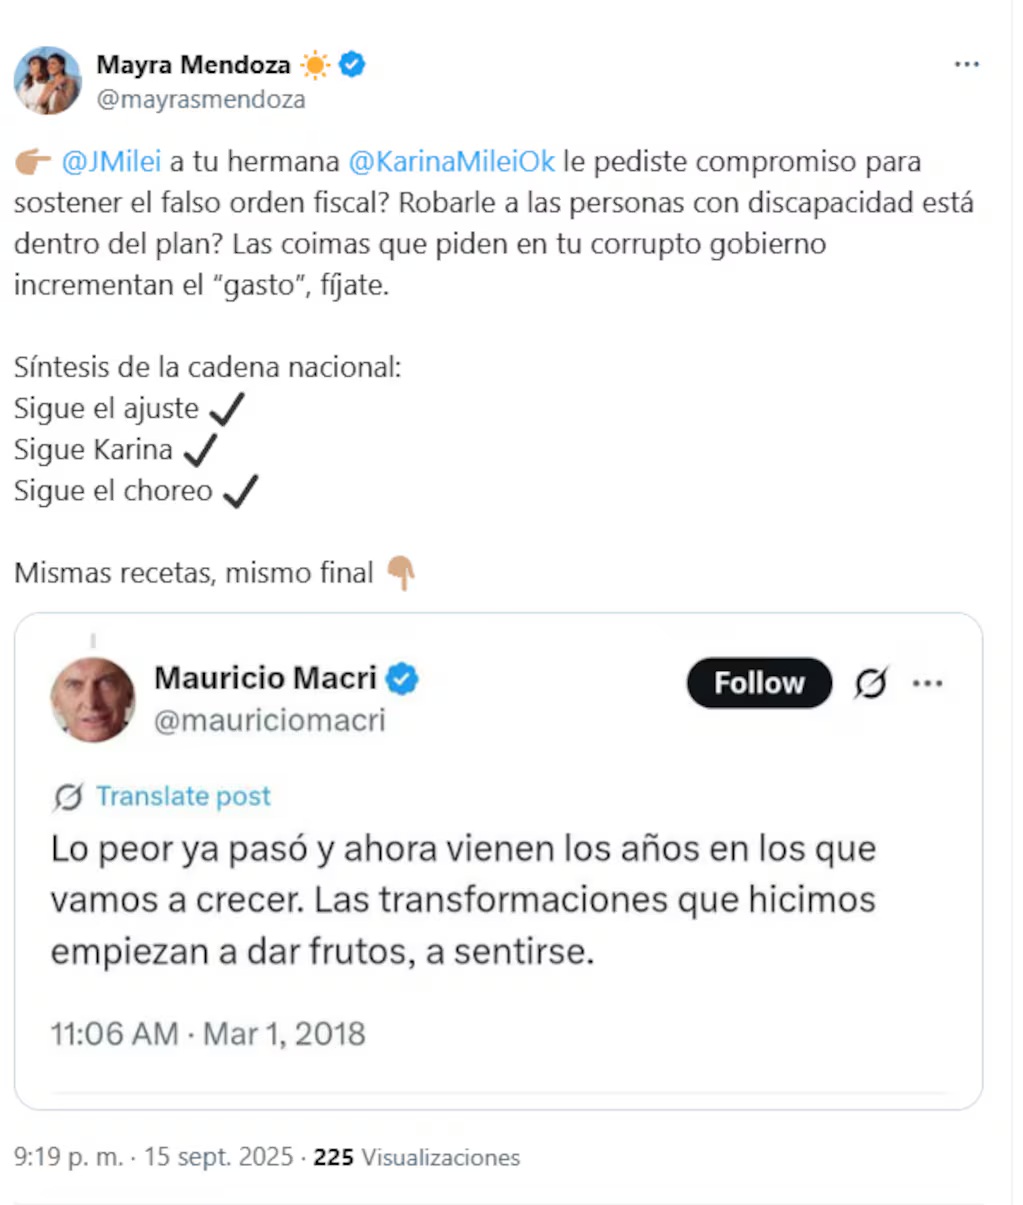Screen dimensions: 1023x1205
Task: Open the tweet's three-dot more options menu
Action: 966,65
